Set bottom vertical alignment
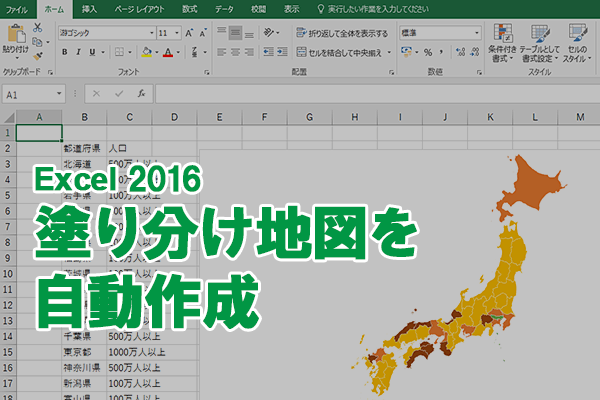Image resolution: width=600 pixels, height=400 pixels. point(249,34)
